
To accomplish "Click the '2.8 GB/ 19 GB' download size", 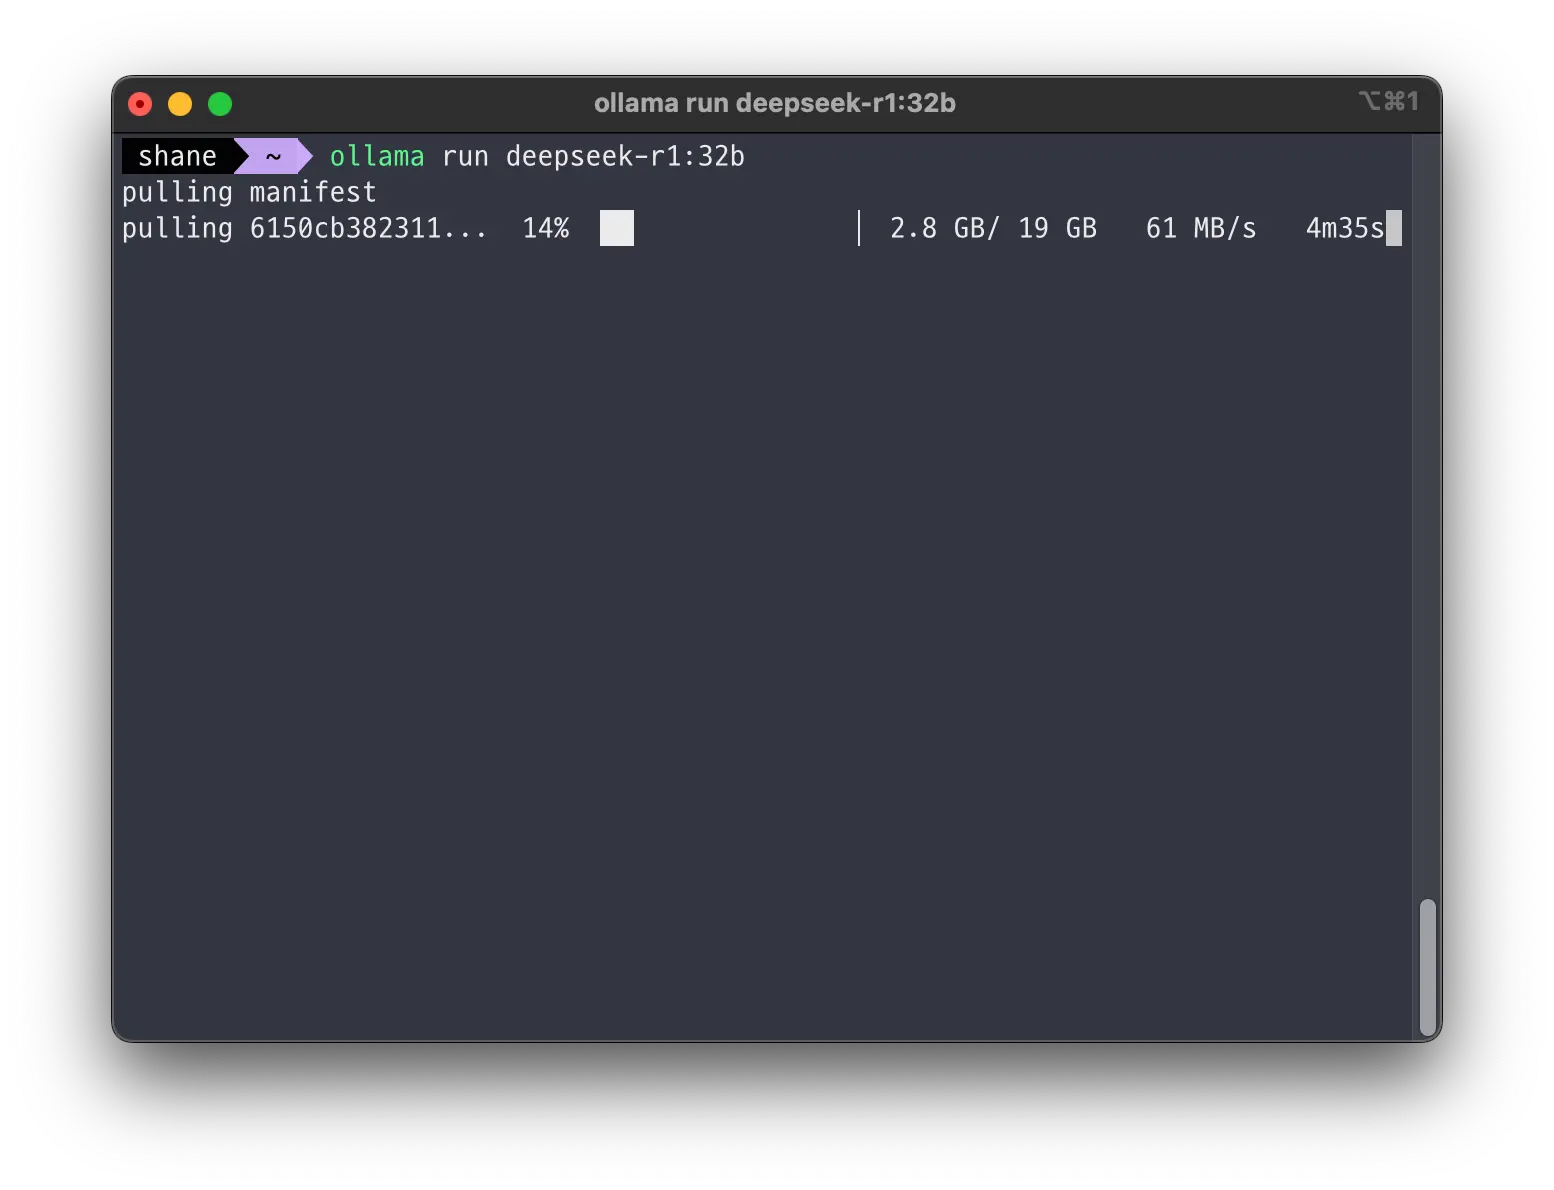I will point(993,228).
